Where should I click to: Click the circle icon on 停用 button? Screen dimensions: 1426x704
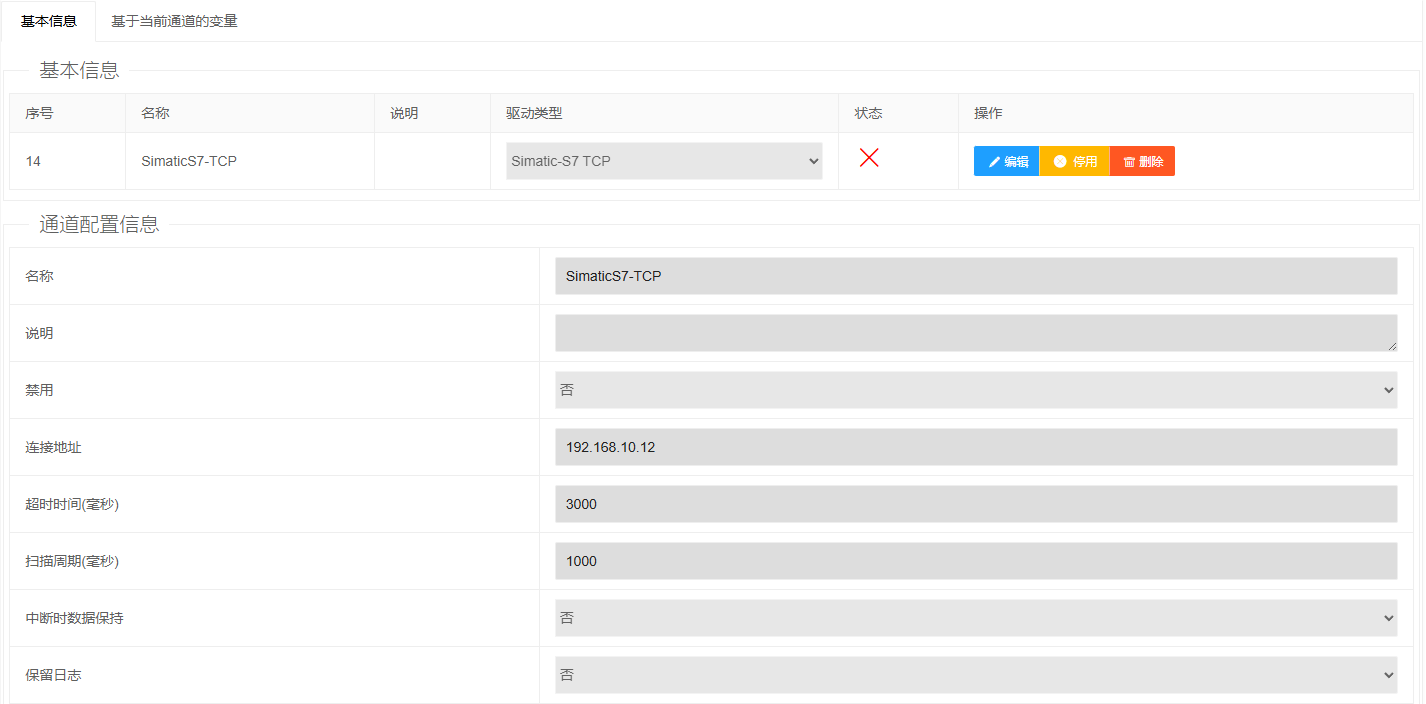[x=1060, y=162]
